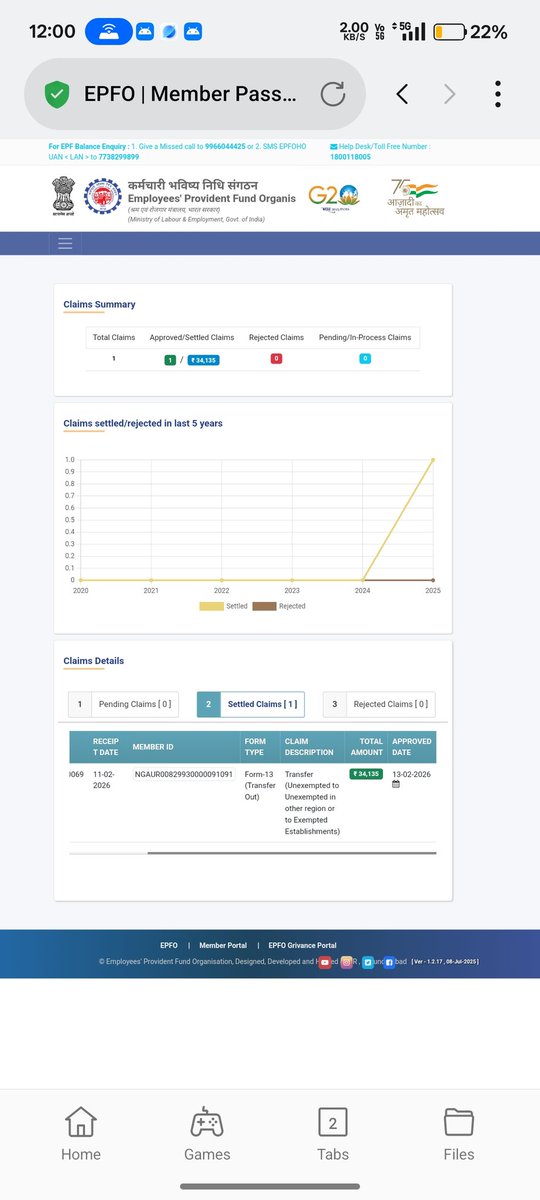The image size is (540, 1200).
Task: Toggle Rejected series in chart legend
Action: (279, 606)
